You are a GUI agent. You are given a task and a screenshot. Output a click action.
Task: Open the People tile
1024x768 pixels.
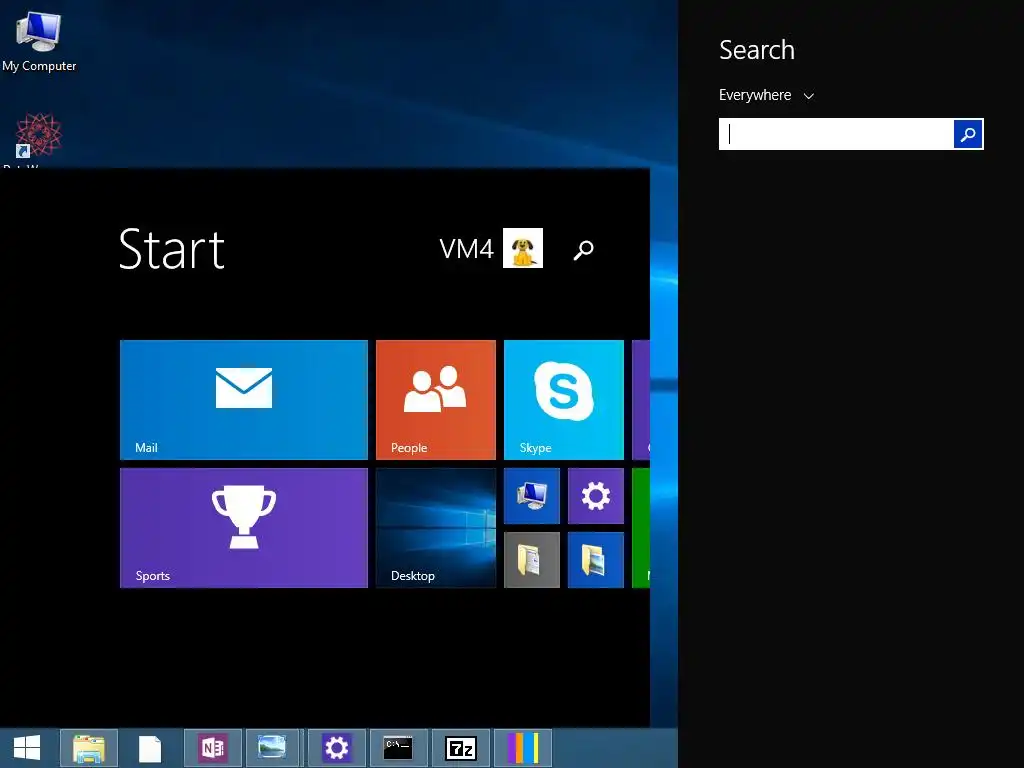(x=436, y=400)
